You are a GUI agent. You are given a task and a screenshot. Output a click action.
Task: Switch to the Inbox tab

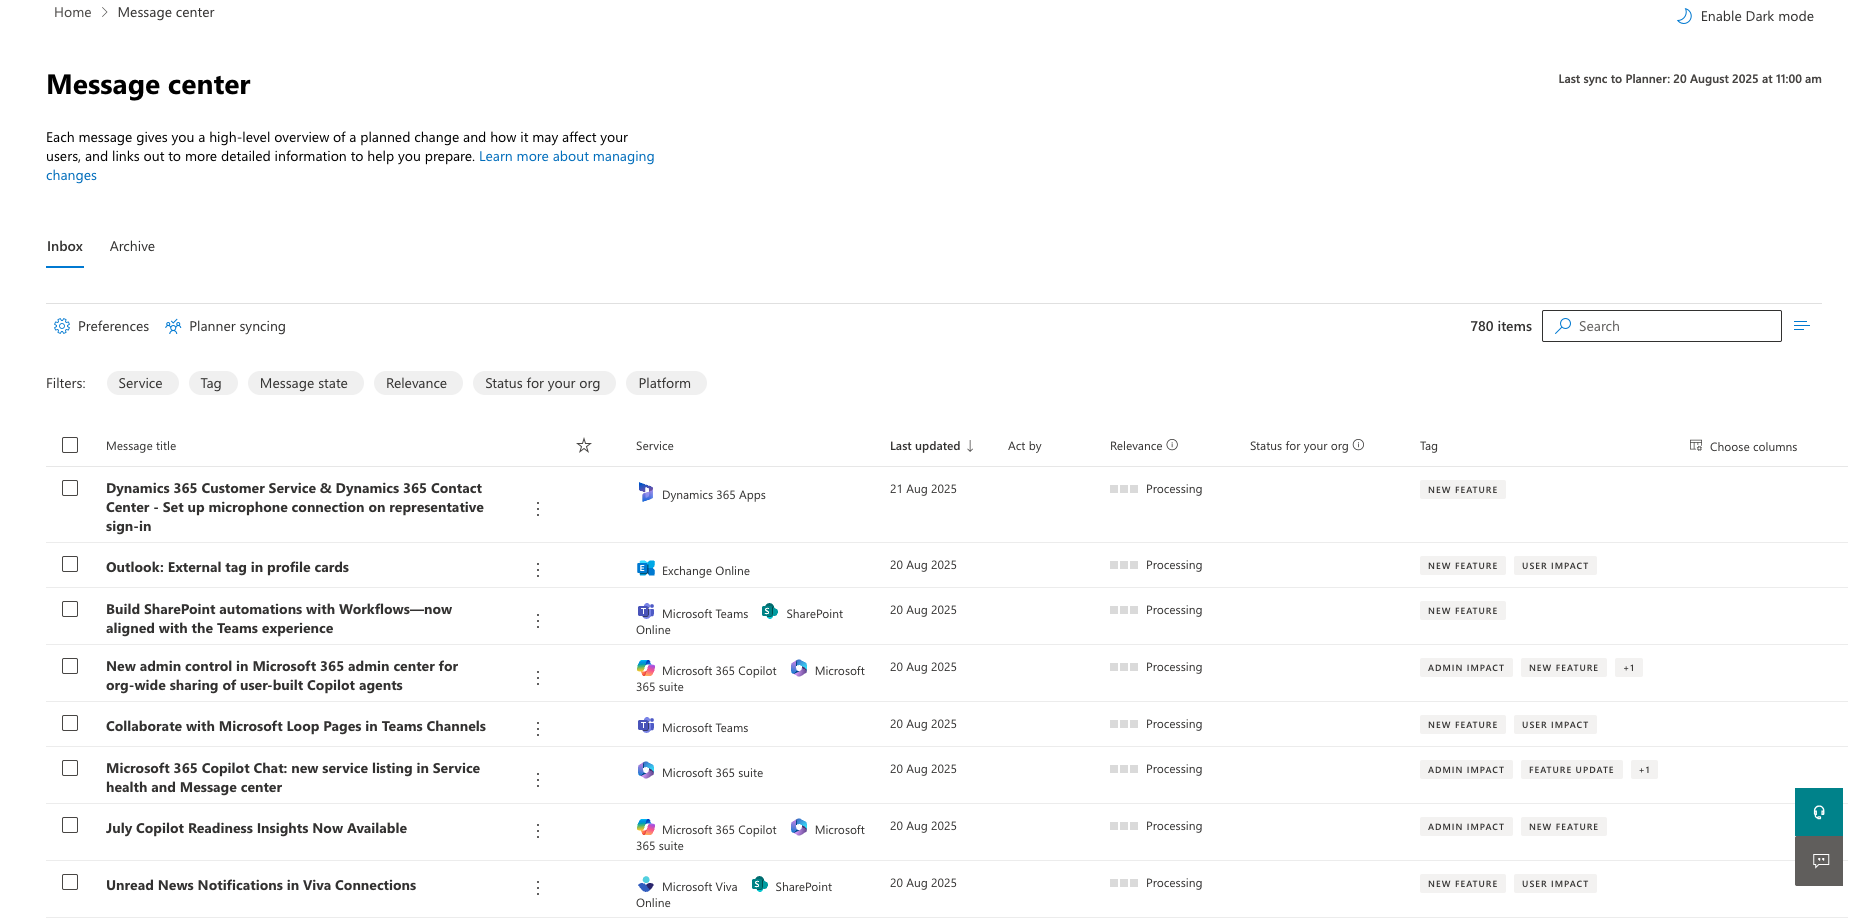[x=65, y=246]
